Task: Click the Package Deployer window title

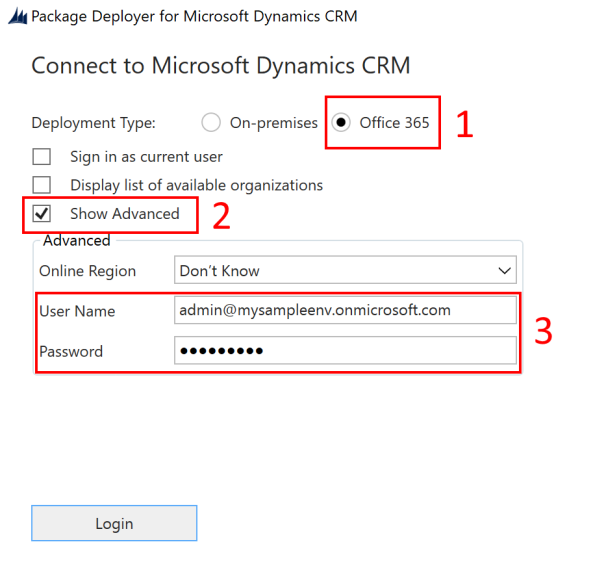Action: pos(194,17)
